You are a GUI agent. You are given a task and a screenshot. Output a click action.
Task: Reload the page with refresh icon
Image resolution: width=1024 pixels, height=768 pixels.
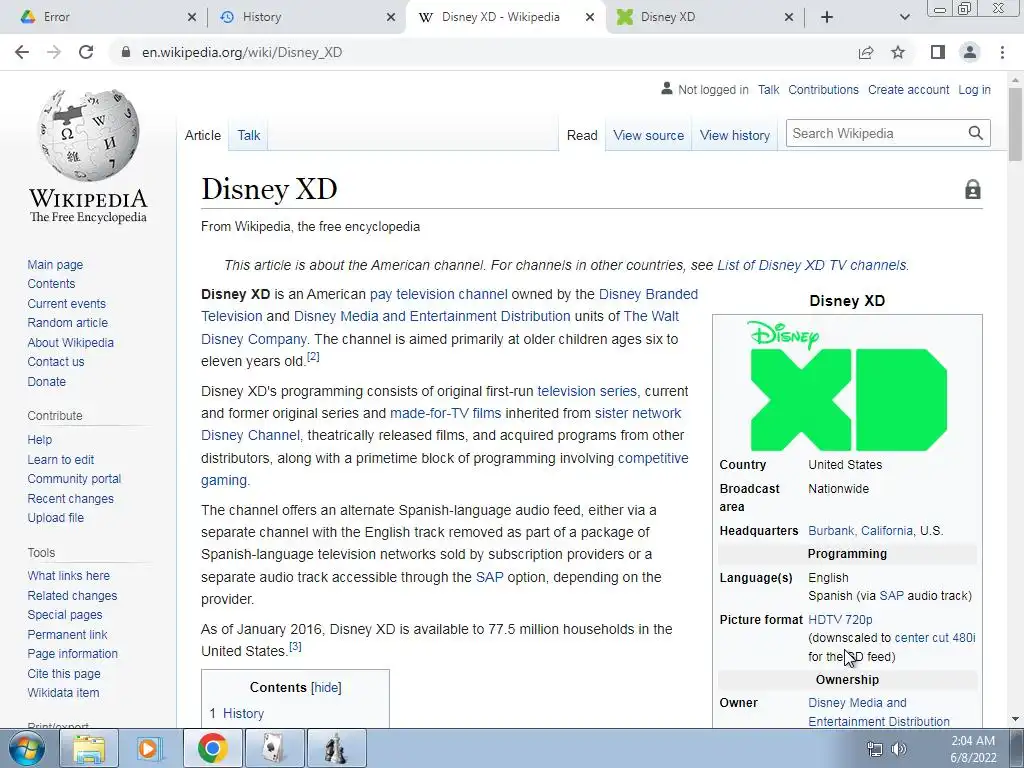click(x=86, y=52)
